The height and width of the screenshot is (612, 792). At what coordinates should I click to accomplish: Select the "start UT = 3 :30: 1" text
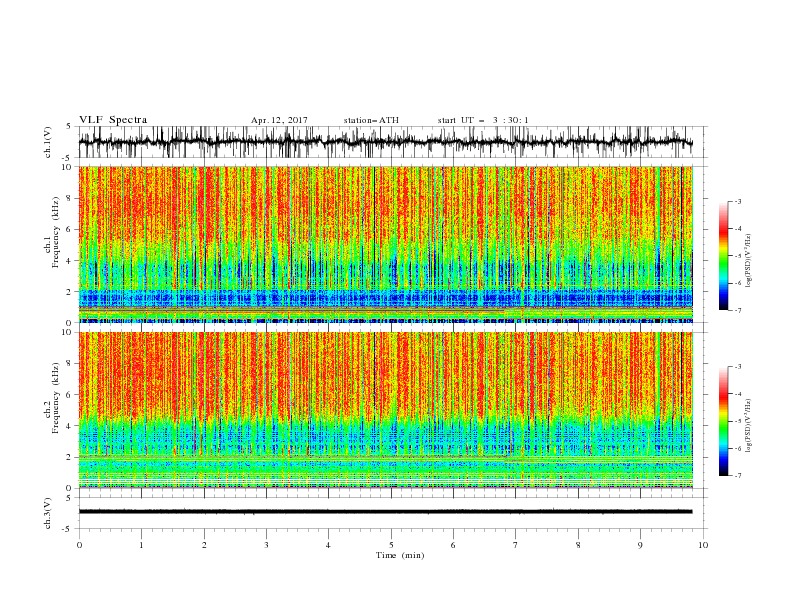tap(483, 120)
